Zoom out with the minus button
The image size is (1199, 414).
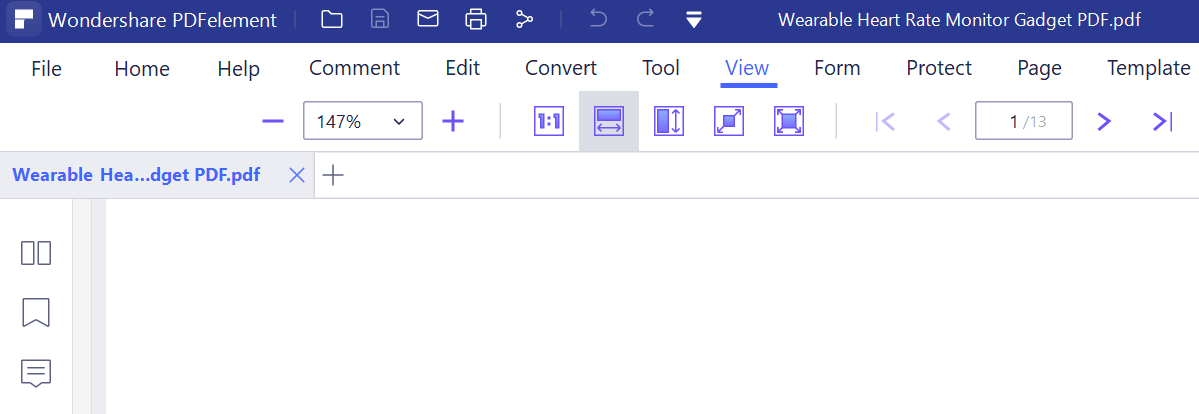click(x=273, y=121)
